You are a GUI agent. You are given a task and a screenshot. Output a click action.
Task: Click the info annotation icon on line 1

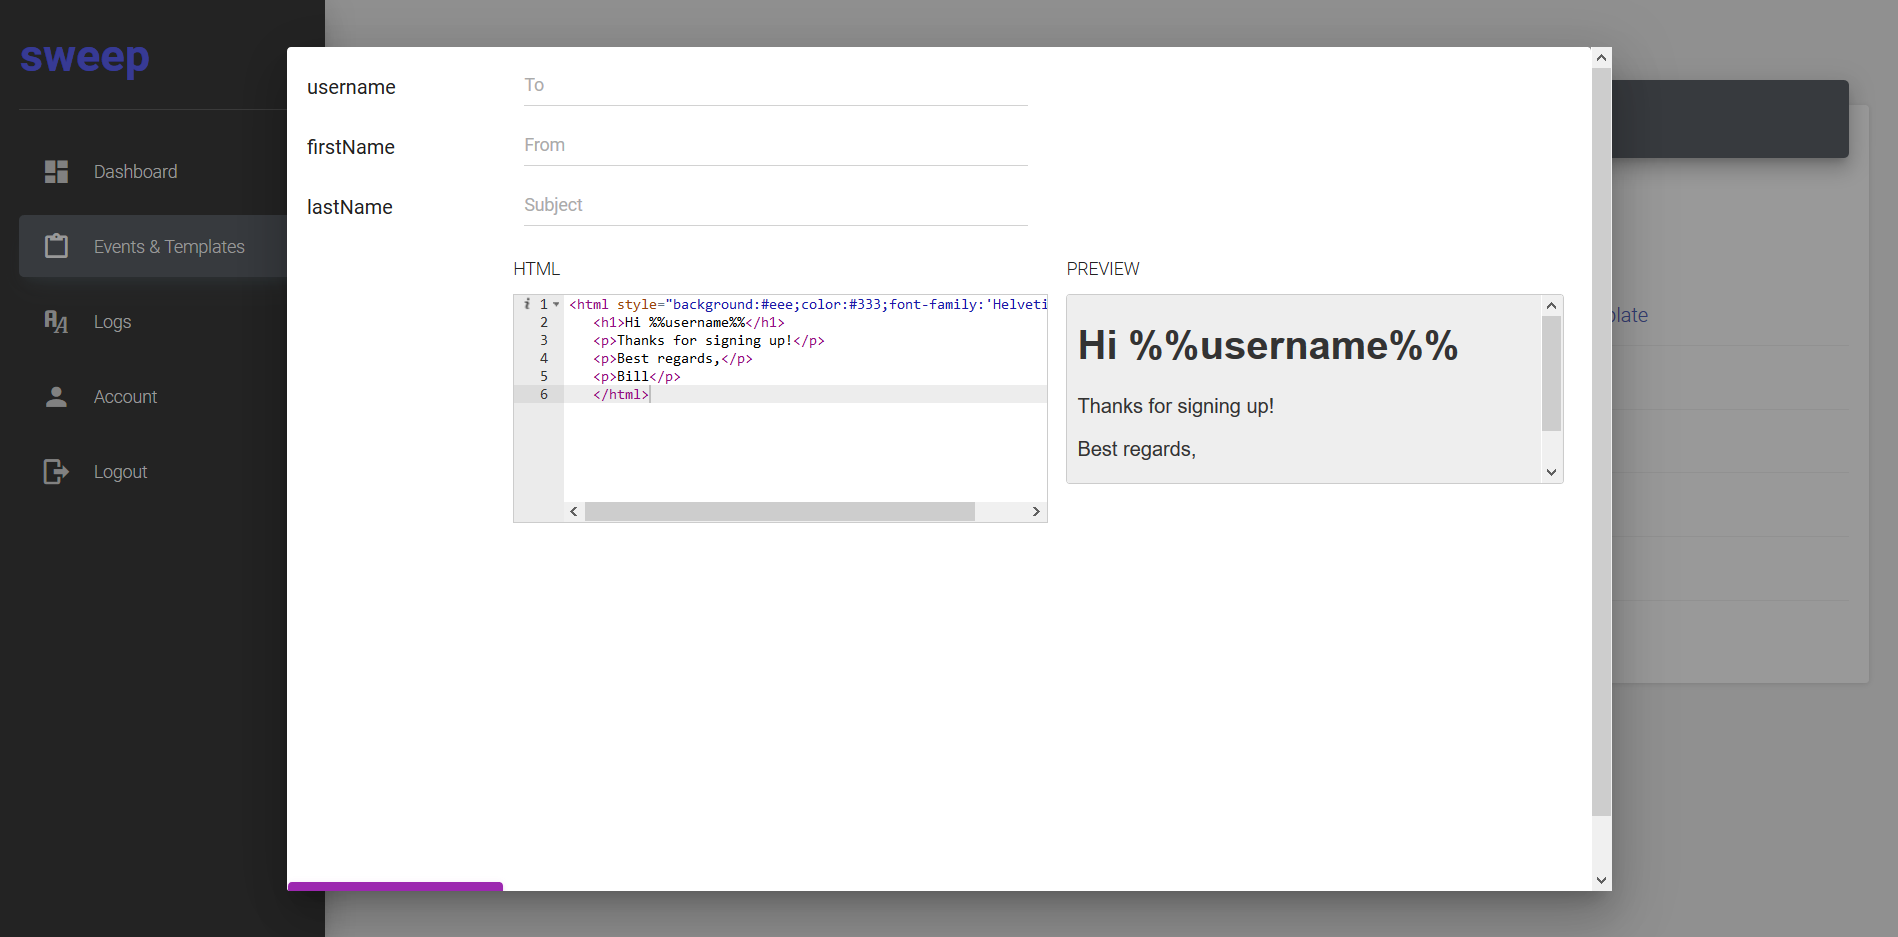(527, 304)
